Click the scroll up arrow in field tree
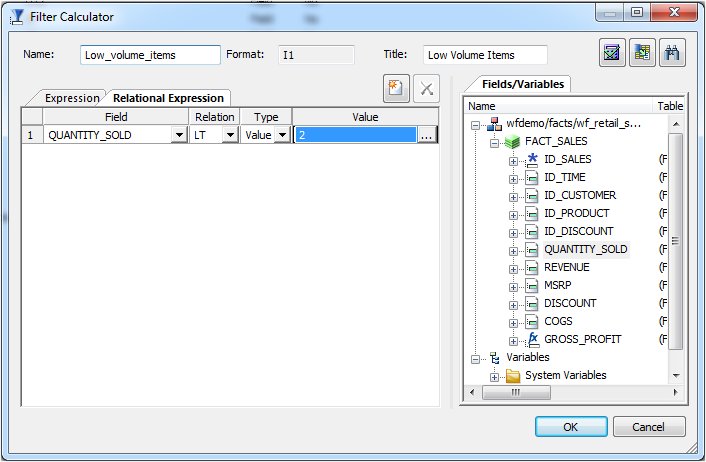 tap(675, 124)
